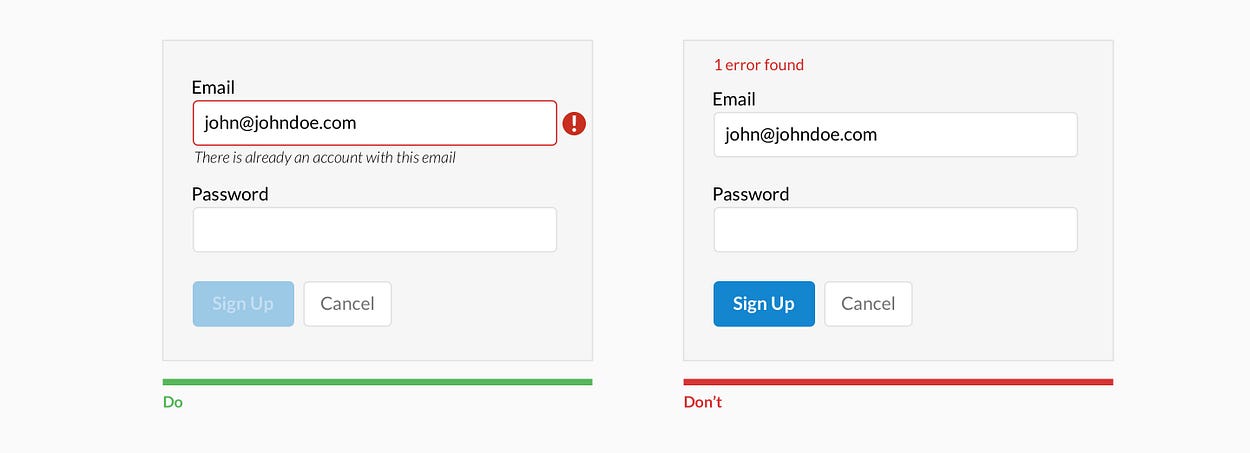Click the Password label in the Don't example
The height and width of the screenshot is (453, 1250).
click(750, 194)
